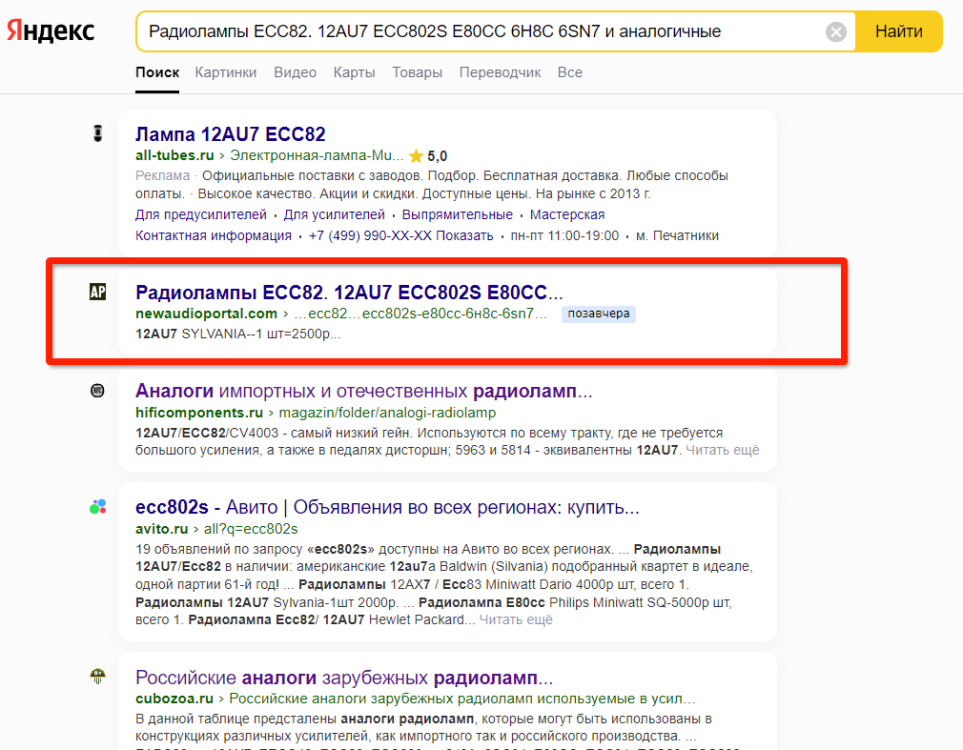Open the Переводчик tab

pyautogui.click(x=500, y=72)
